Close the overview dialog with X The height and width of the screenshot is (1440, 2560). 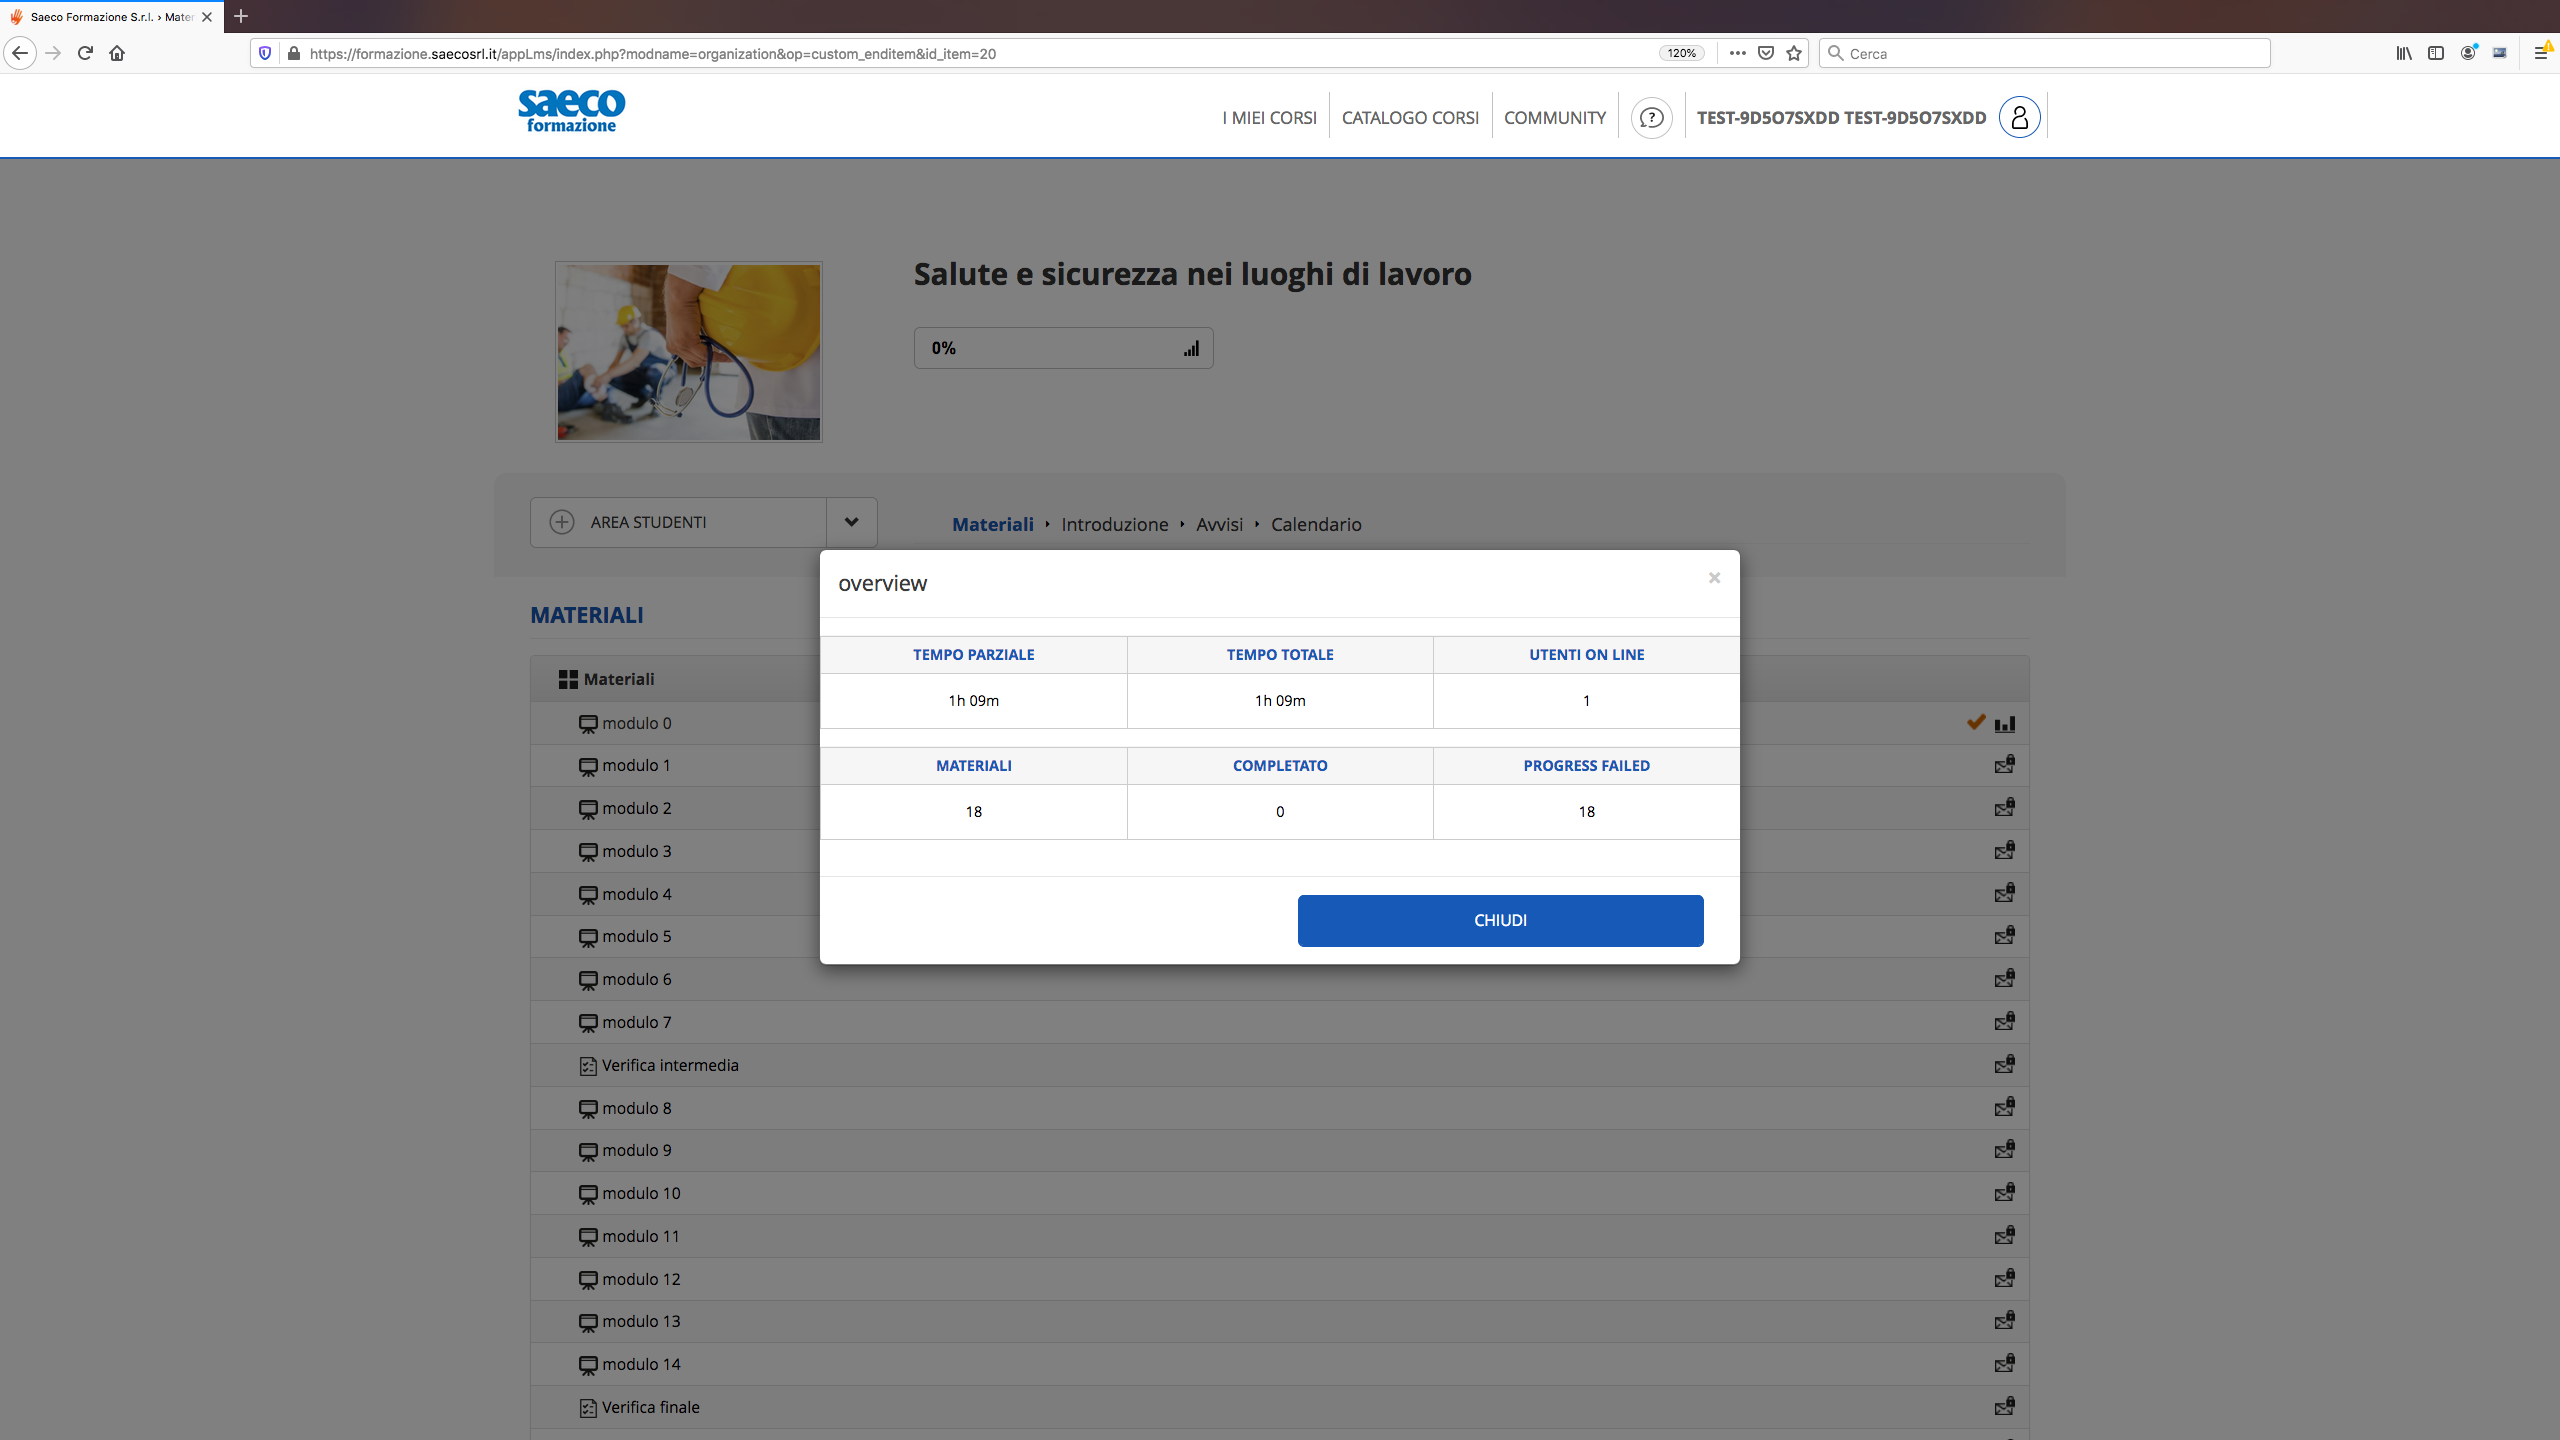tap(1714, 578)
